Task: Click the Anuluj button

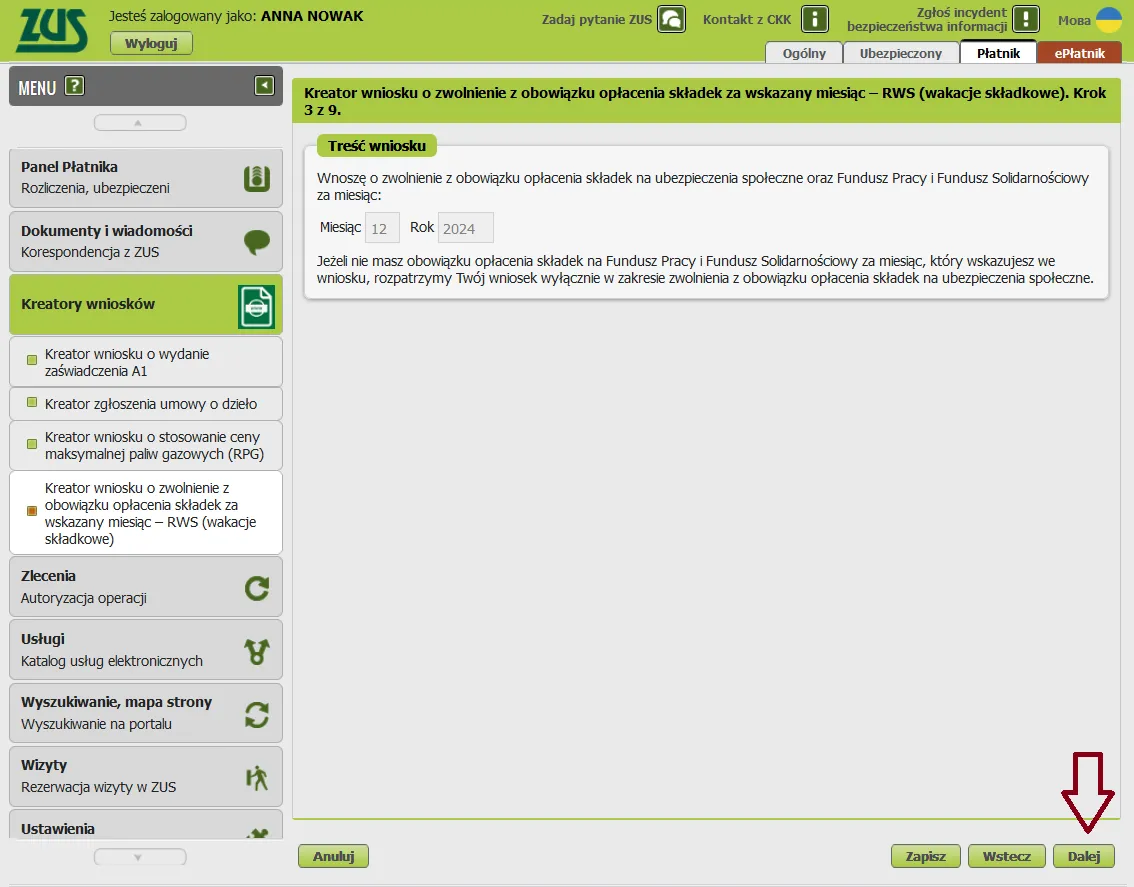Action: [333, 856]
